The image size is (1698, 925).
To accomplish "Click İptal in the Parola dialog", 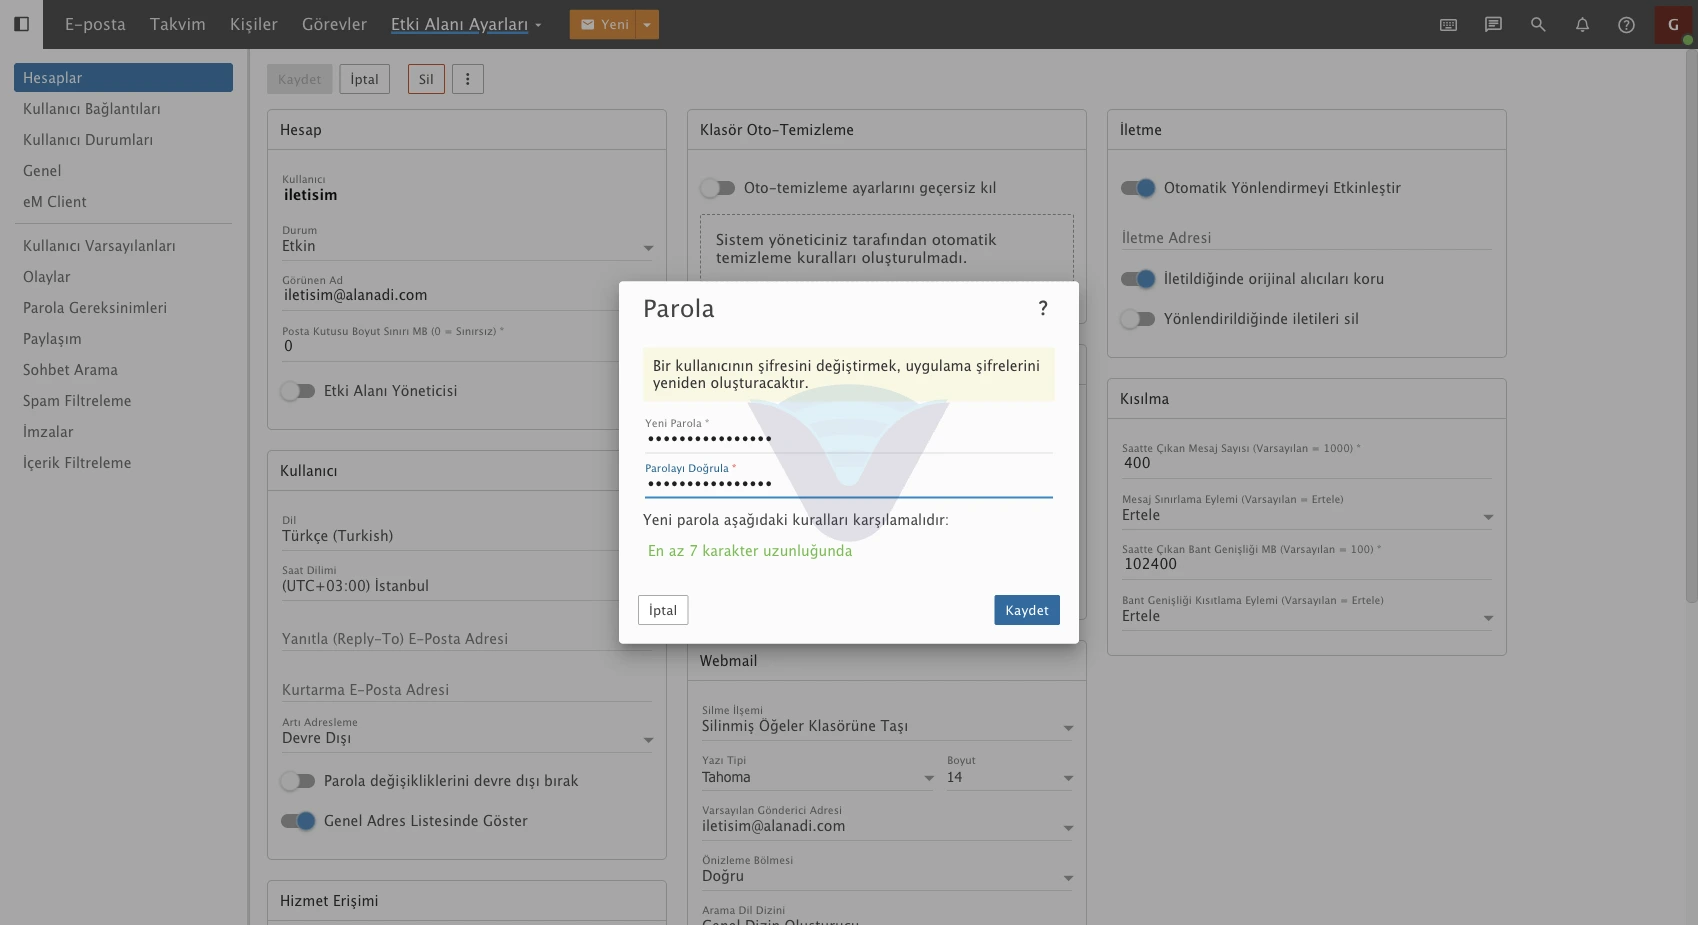I will click(663, 610).
